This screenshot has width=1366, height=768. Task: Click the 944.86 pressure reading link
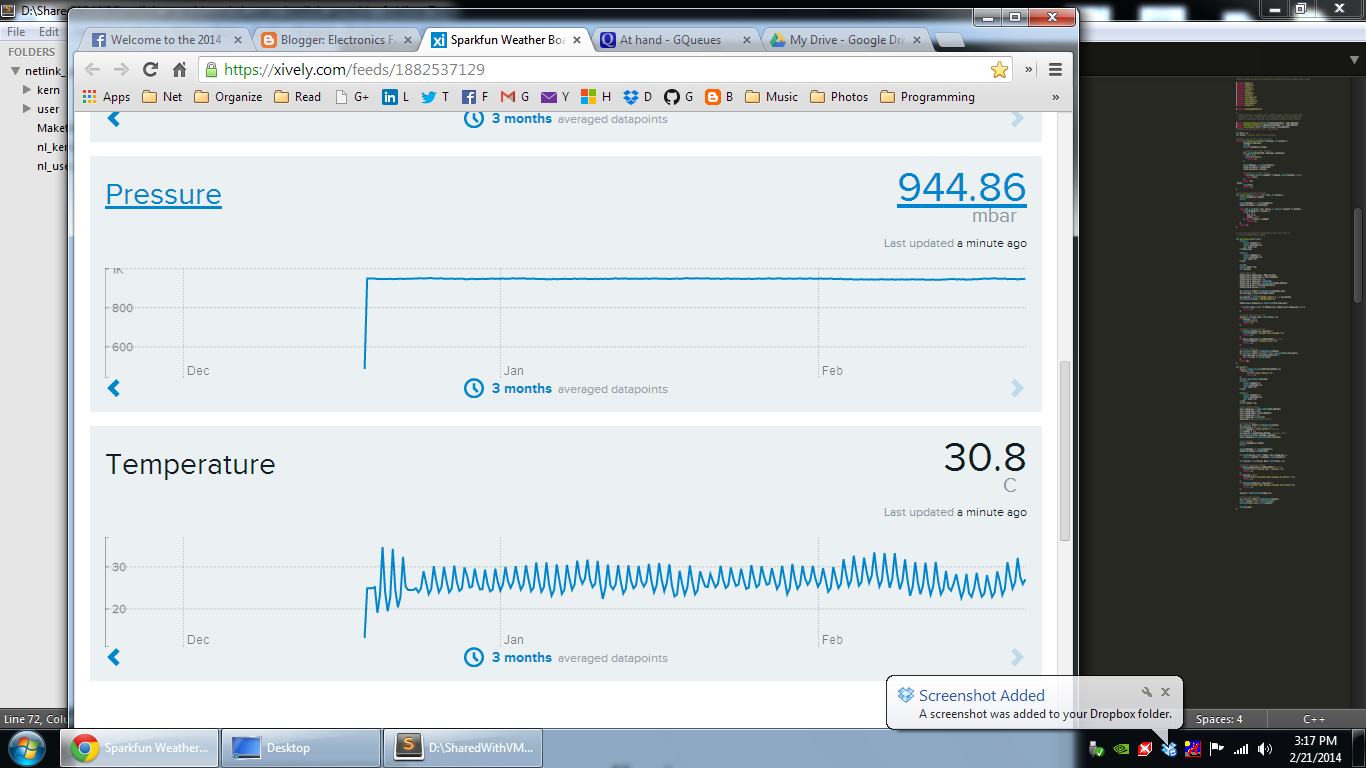click(961, 188)
